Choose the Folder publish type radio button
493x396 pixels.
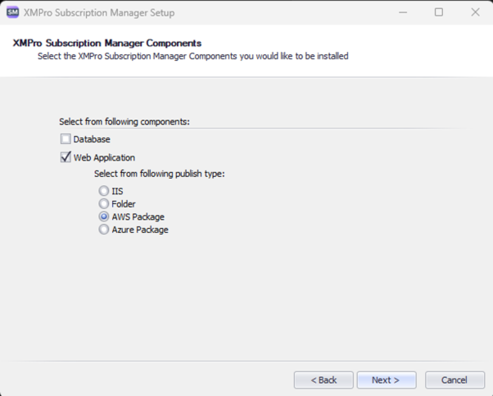(104, 204)
